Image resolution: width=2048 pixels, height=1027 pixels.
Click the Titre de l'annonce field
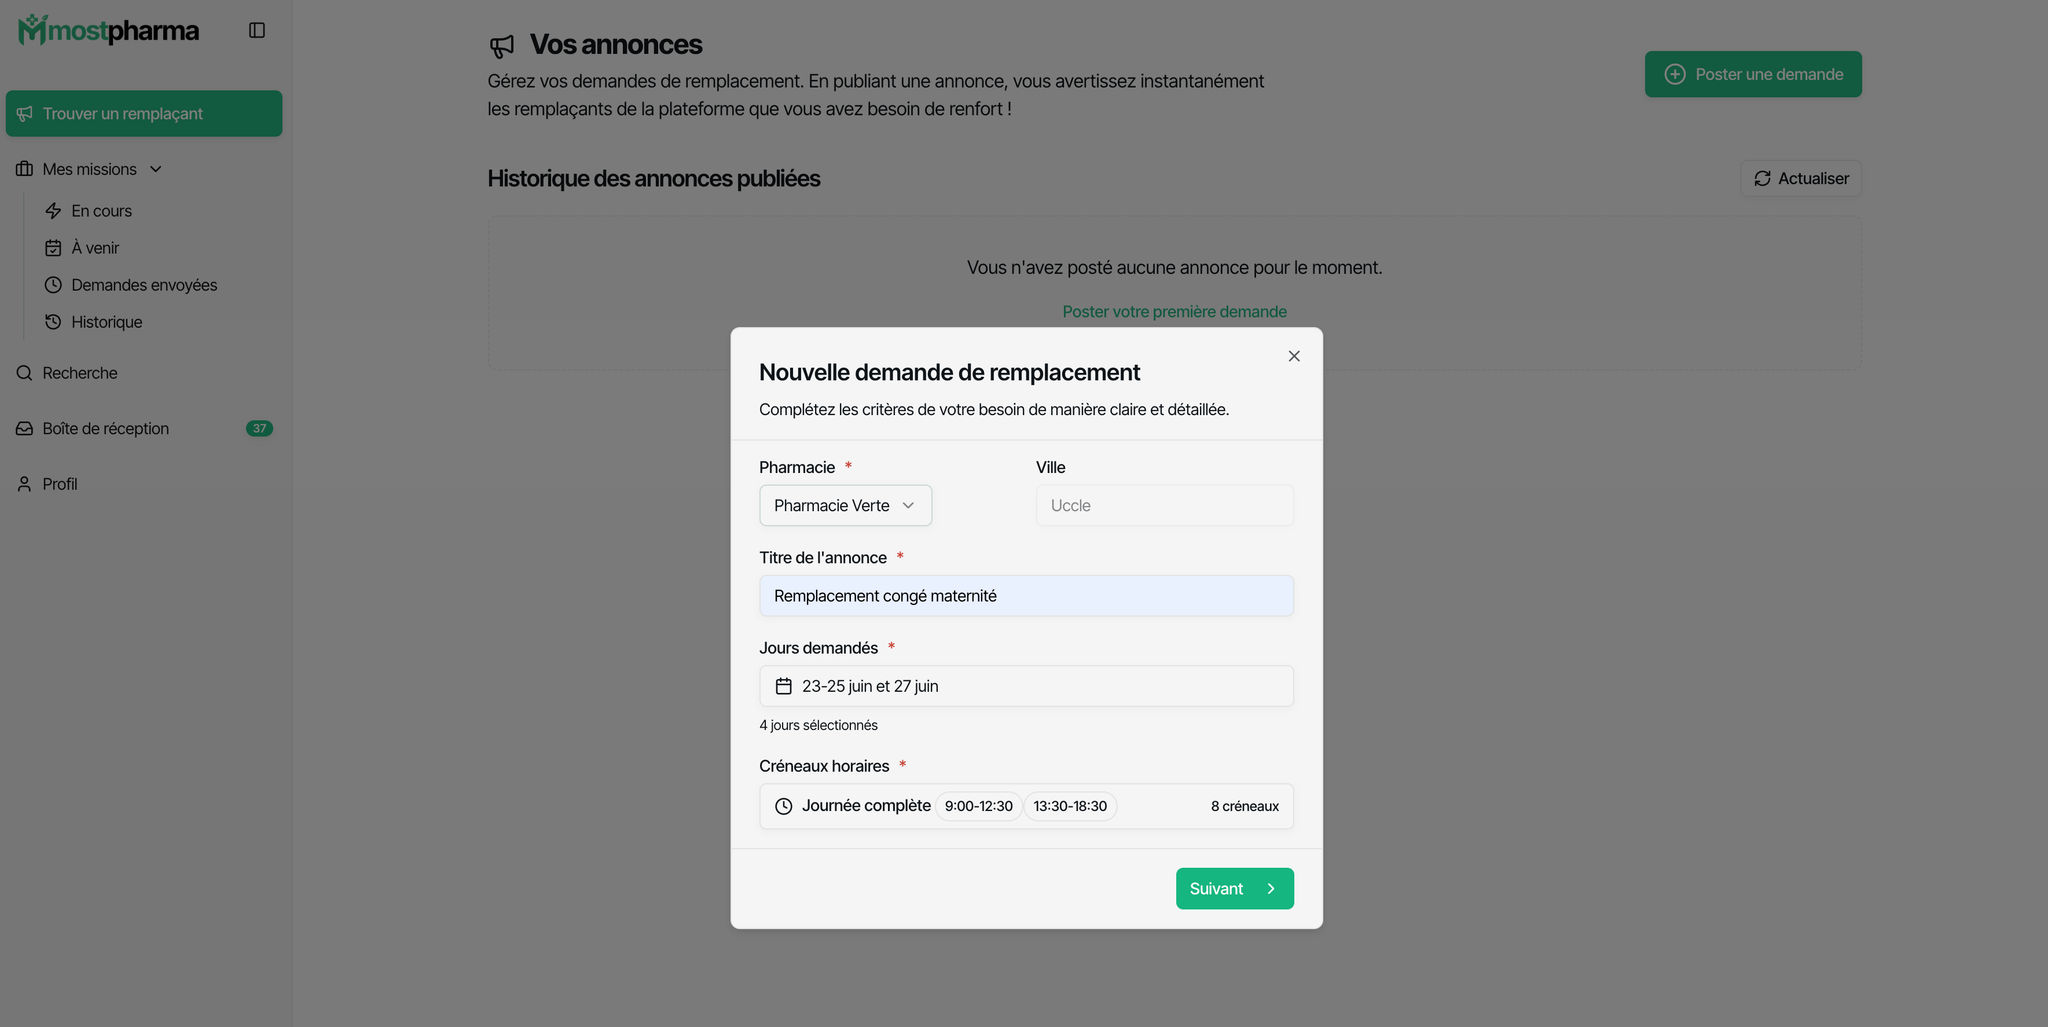1026,596
